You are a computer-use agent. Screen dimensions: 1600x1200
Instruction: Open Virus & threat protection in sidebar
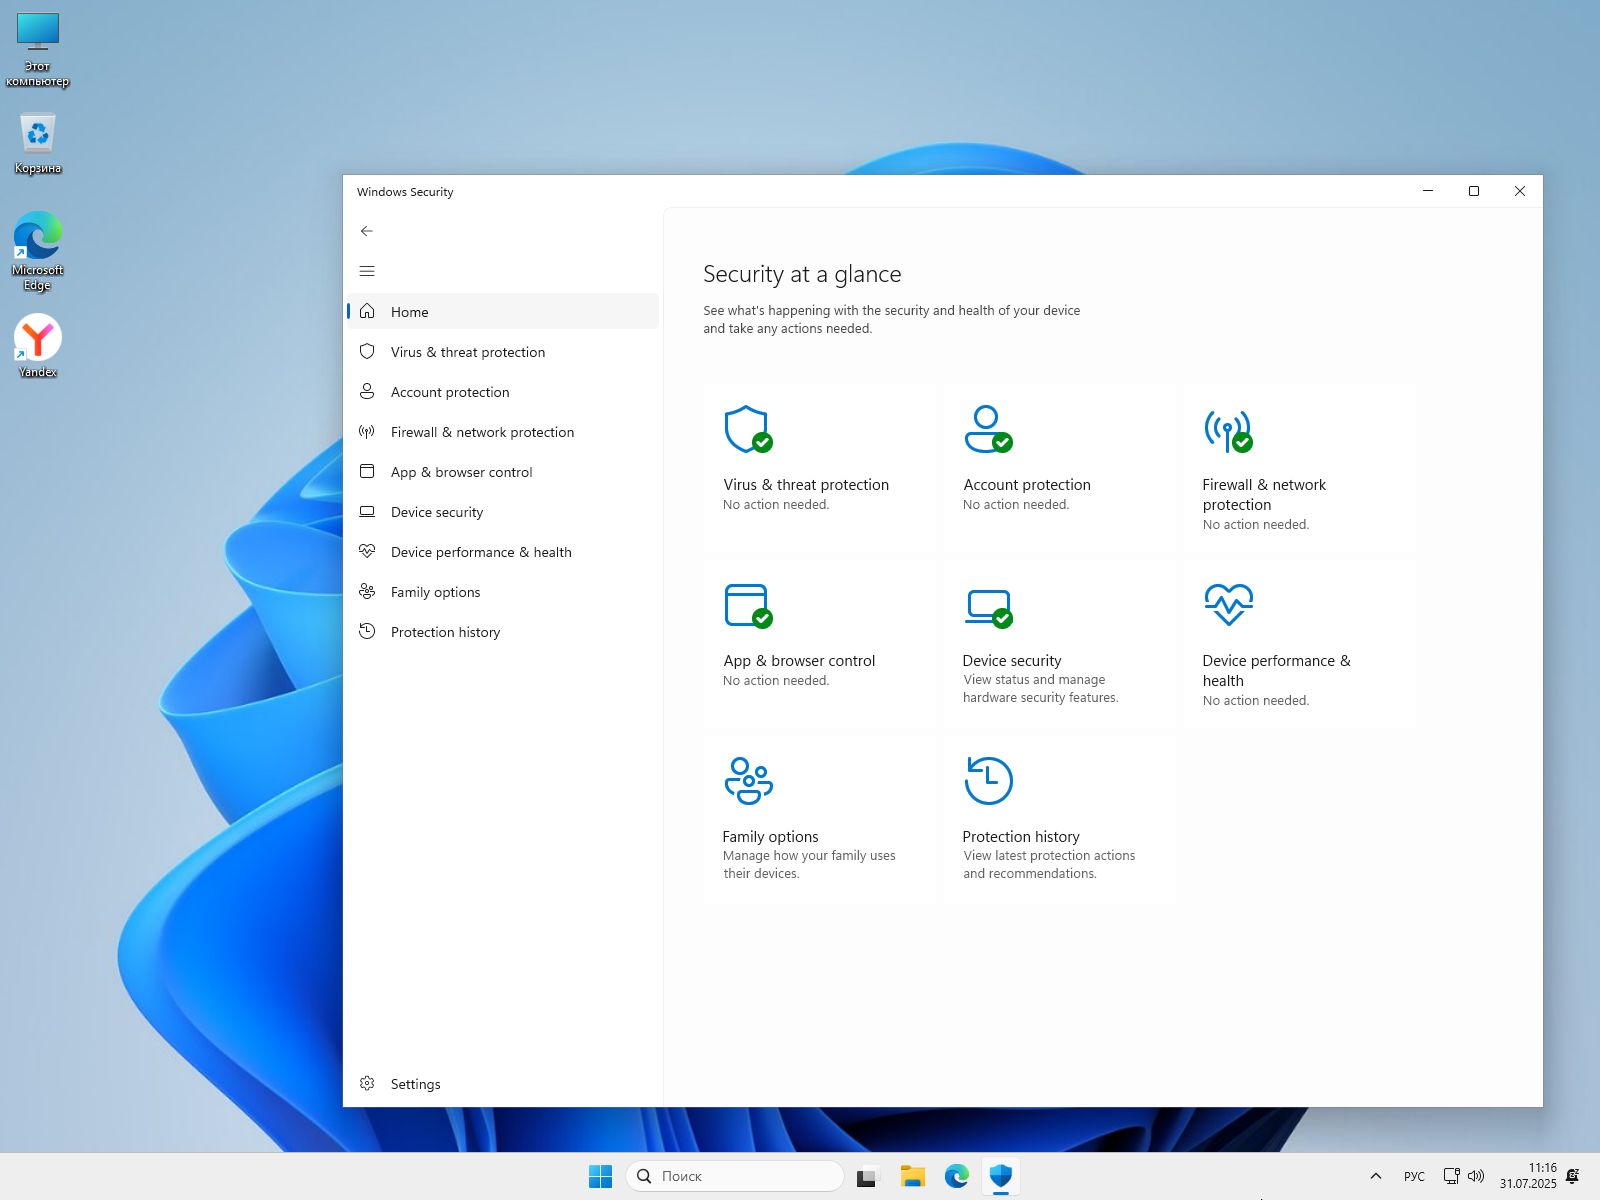point(503,352)
